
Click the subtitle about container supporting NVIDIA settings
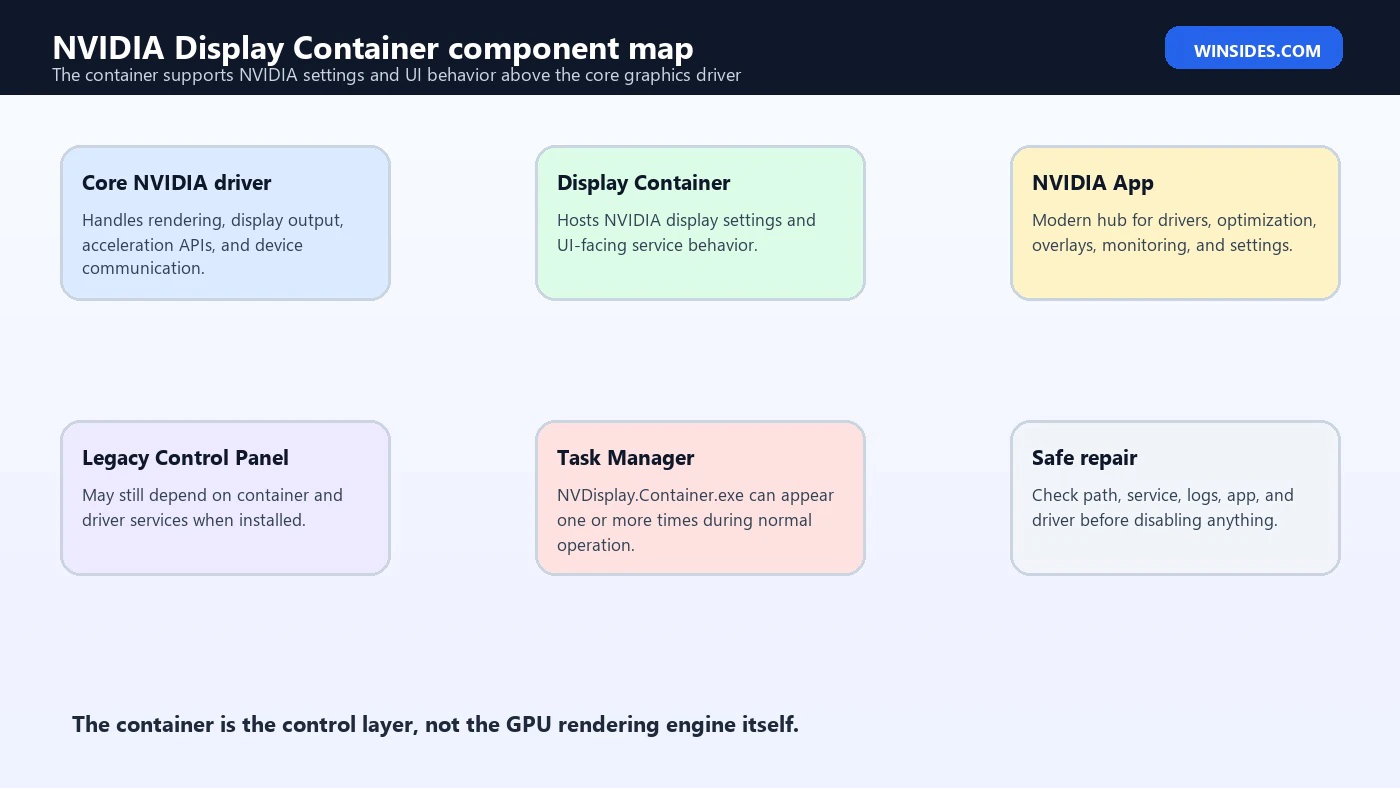pos(397,75)
